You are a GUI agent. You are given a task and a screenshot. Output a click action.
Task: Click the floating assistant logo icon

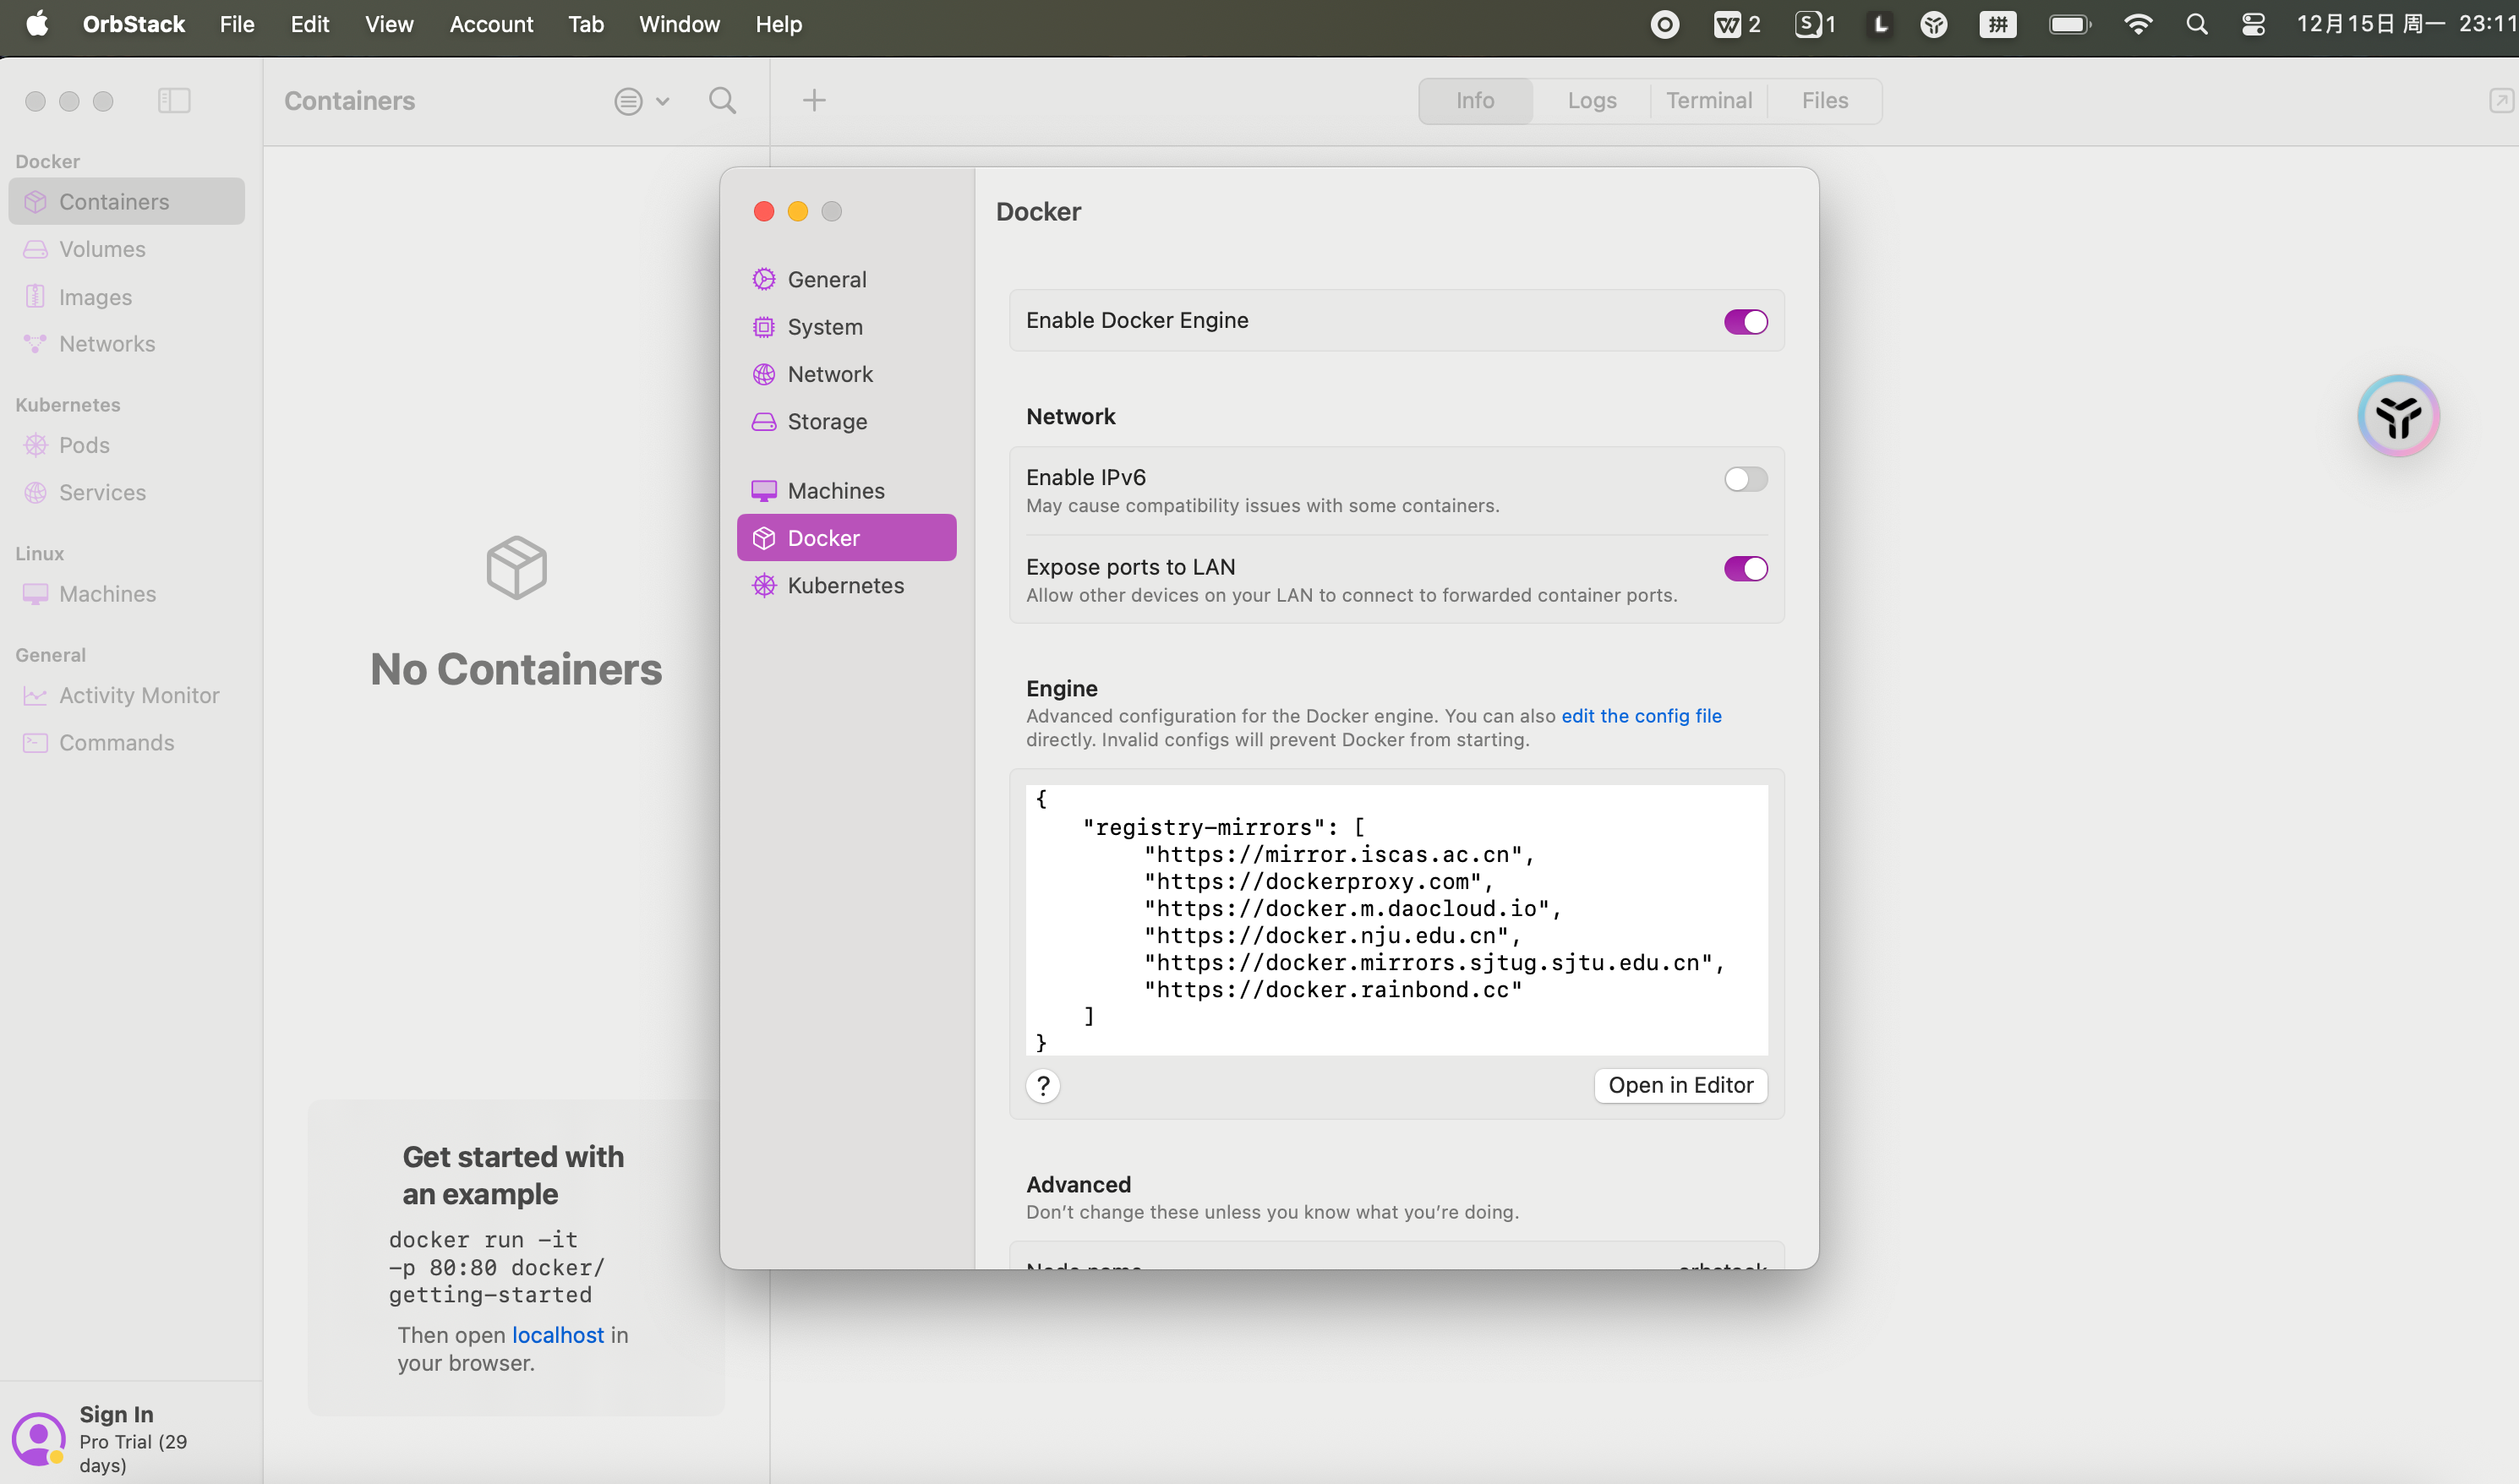pyautogui.click(x=2398, y=416)
